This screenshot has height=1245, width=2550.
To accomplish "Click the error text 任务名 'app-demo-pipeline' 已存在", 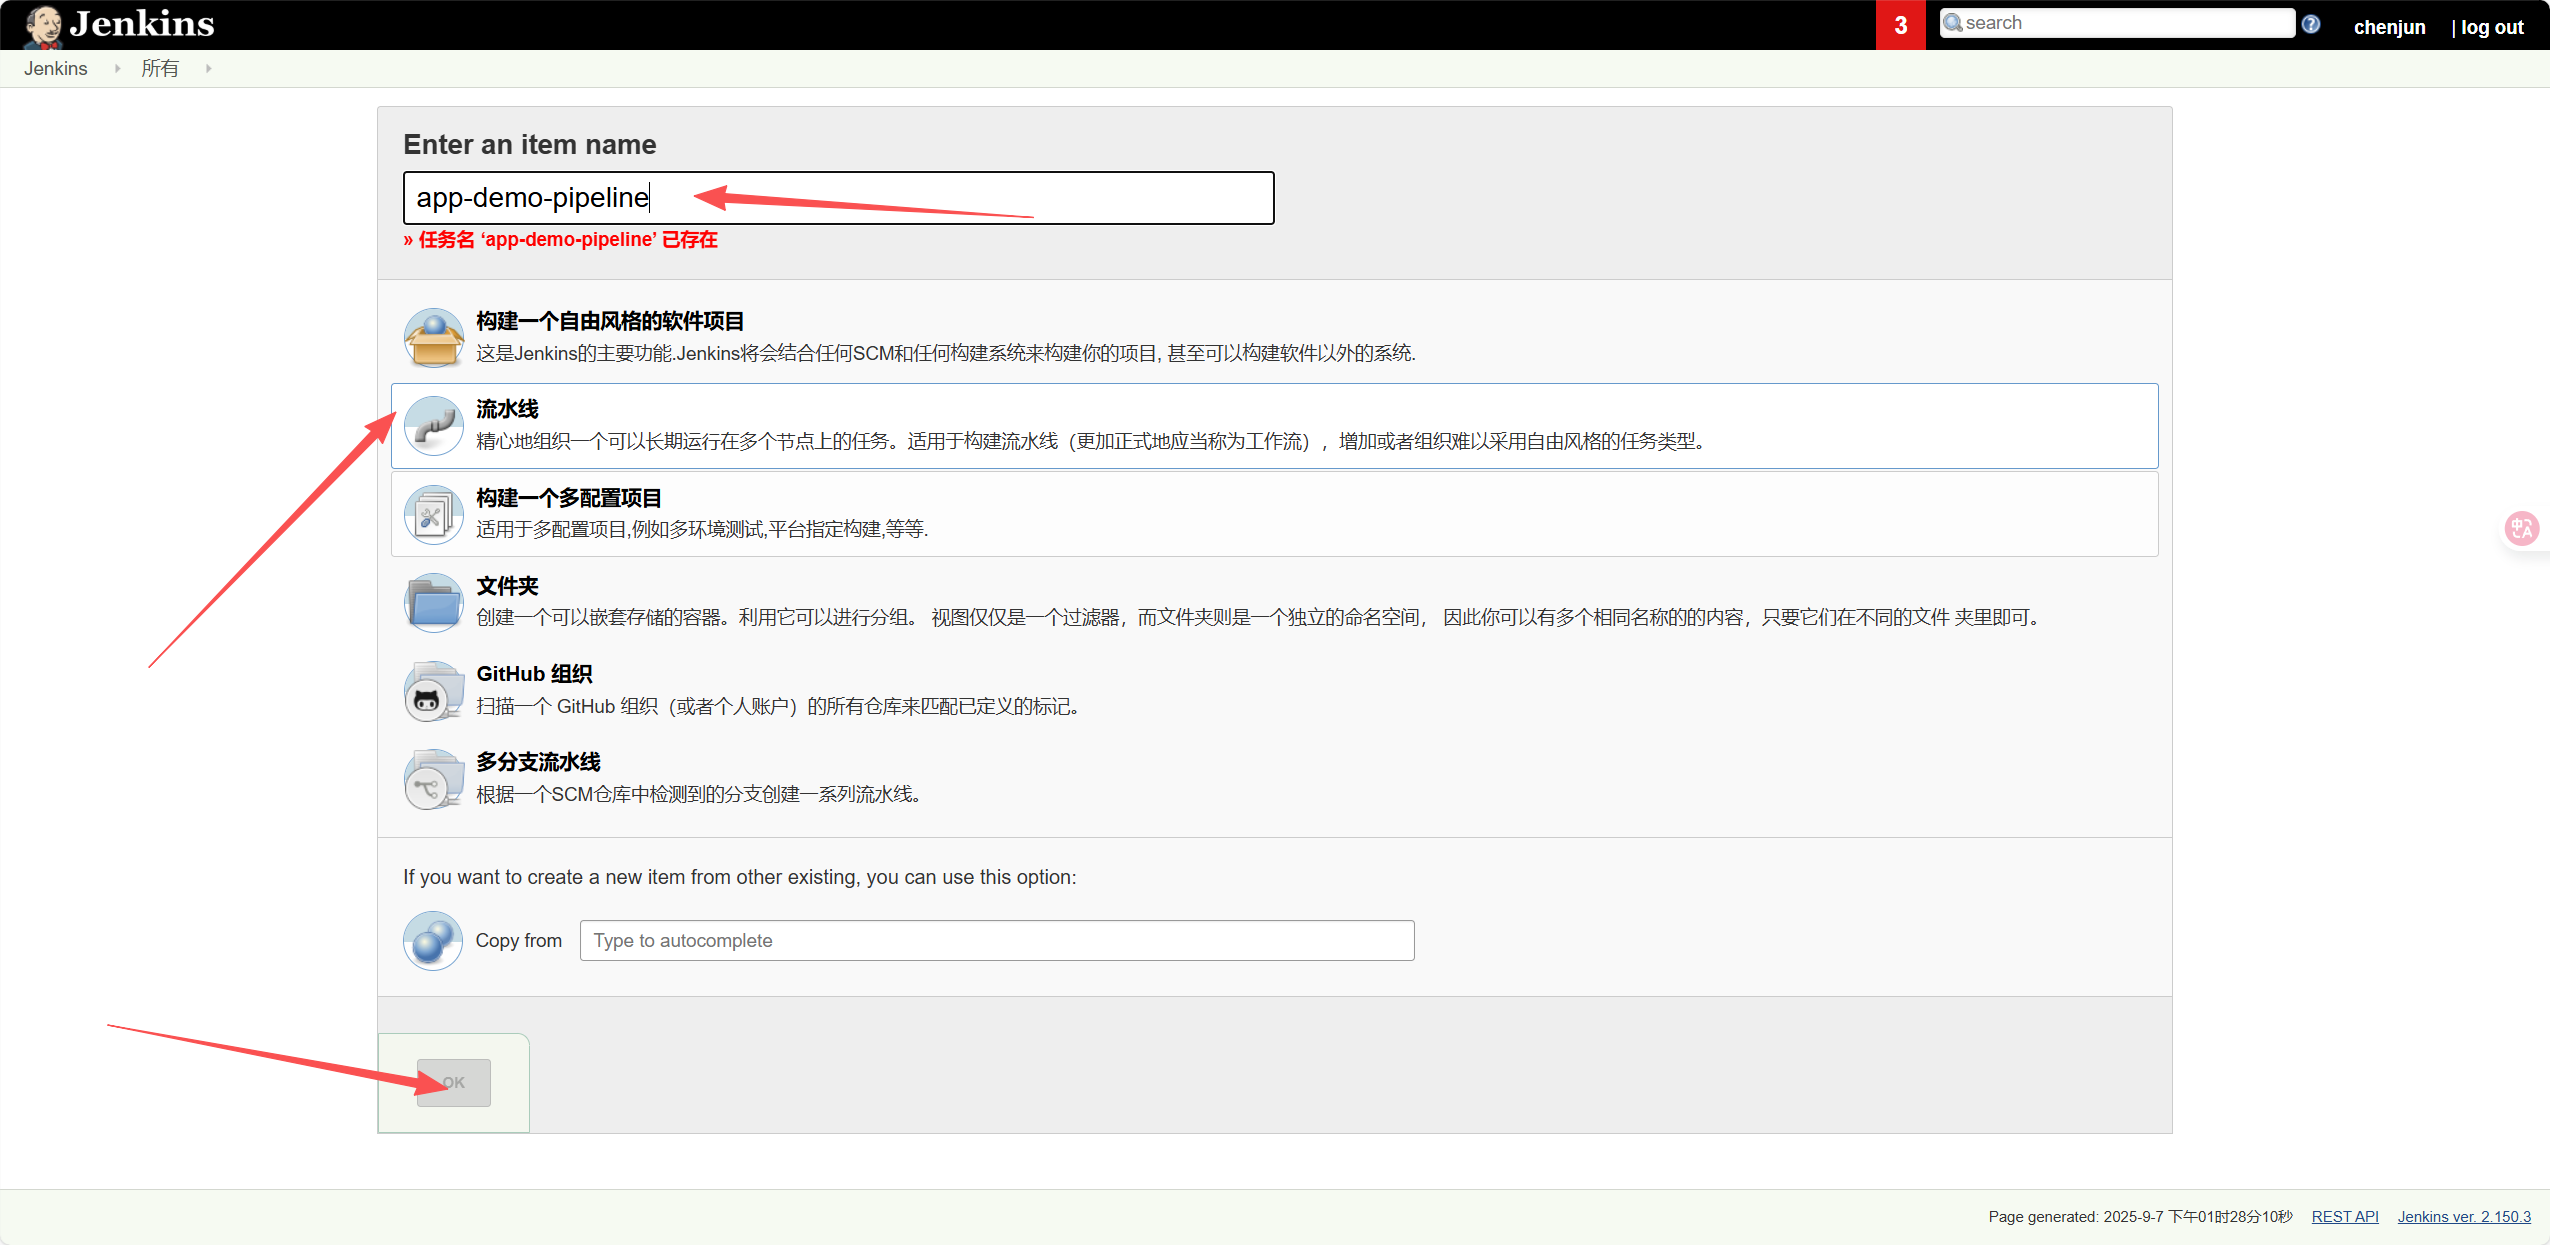I will [x=560, y=240].
